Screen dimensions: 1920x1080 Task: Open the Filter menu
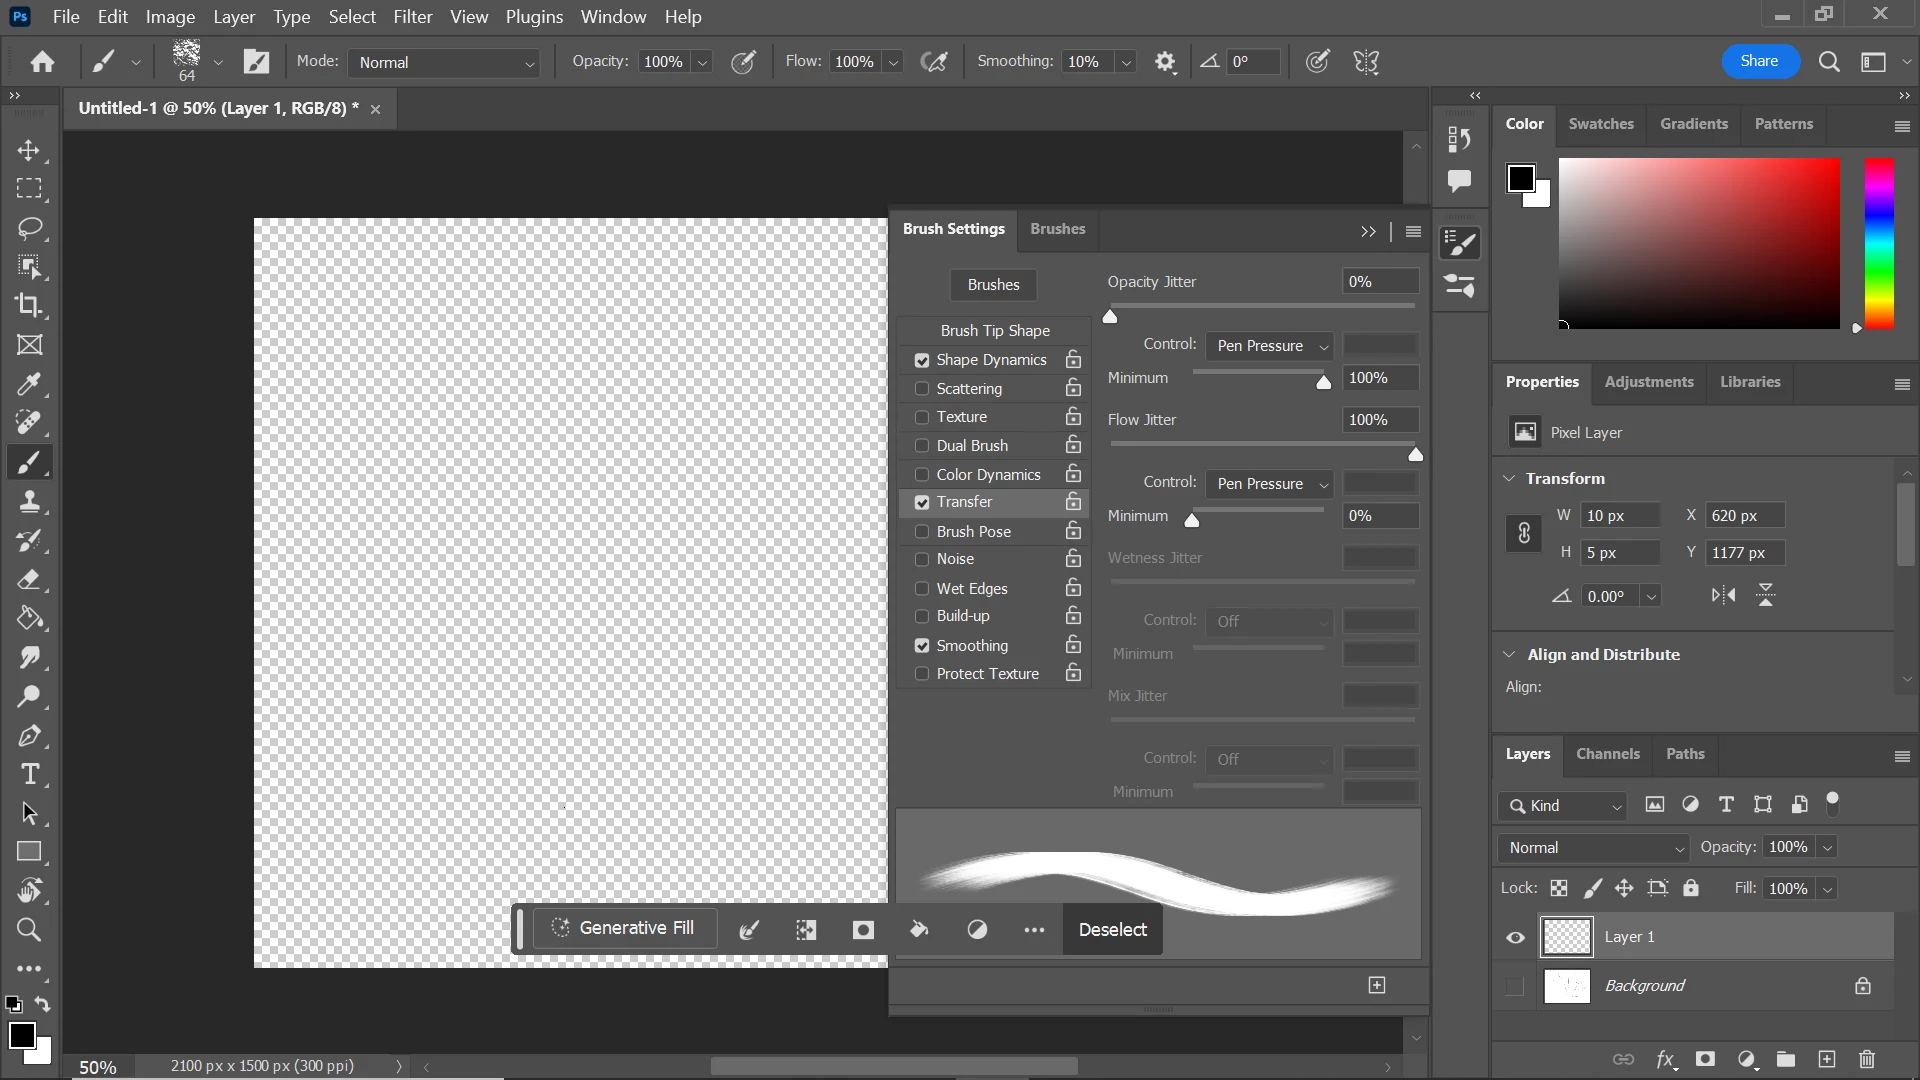(x=412, y=17)
